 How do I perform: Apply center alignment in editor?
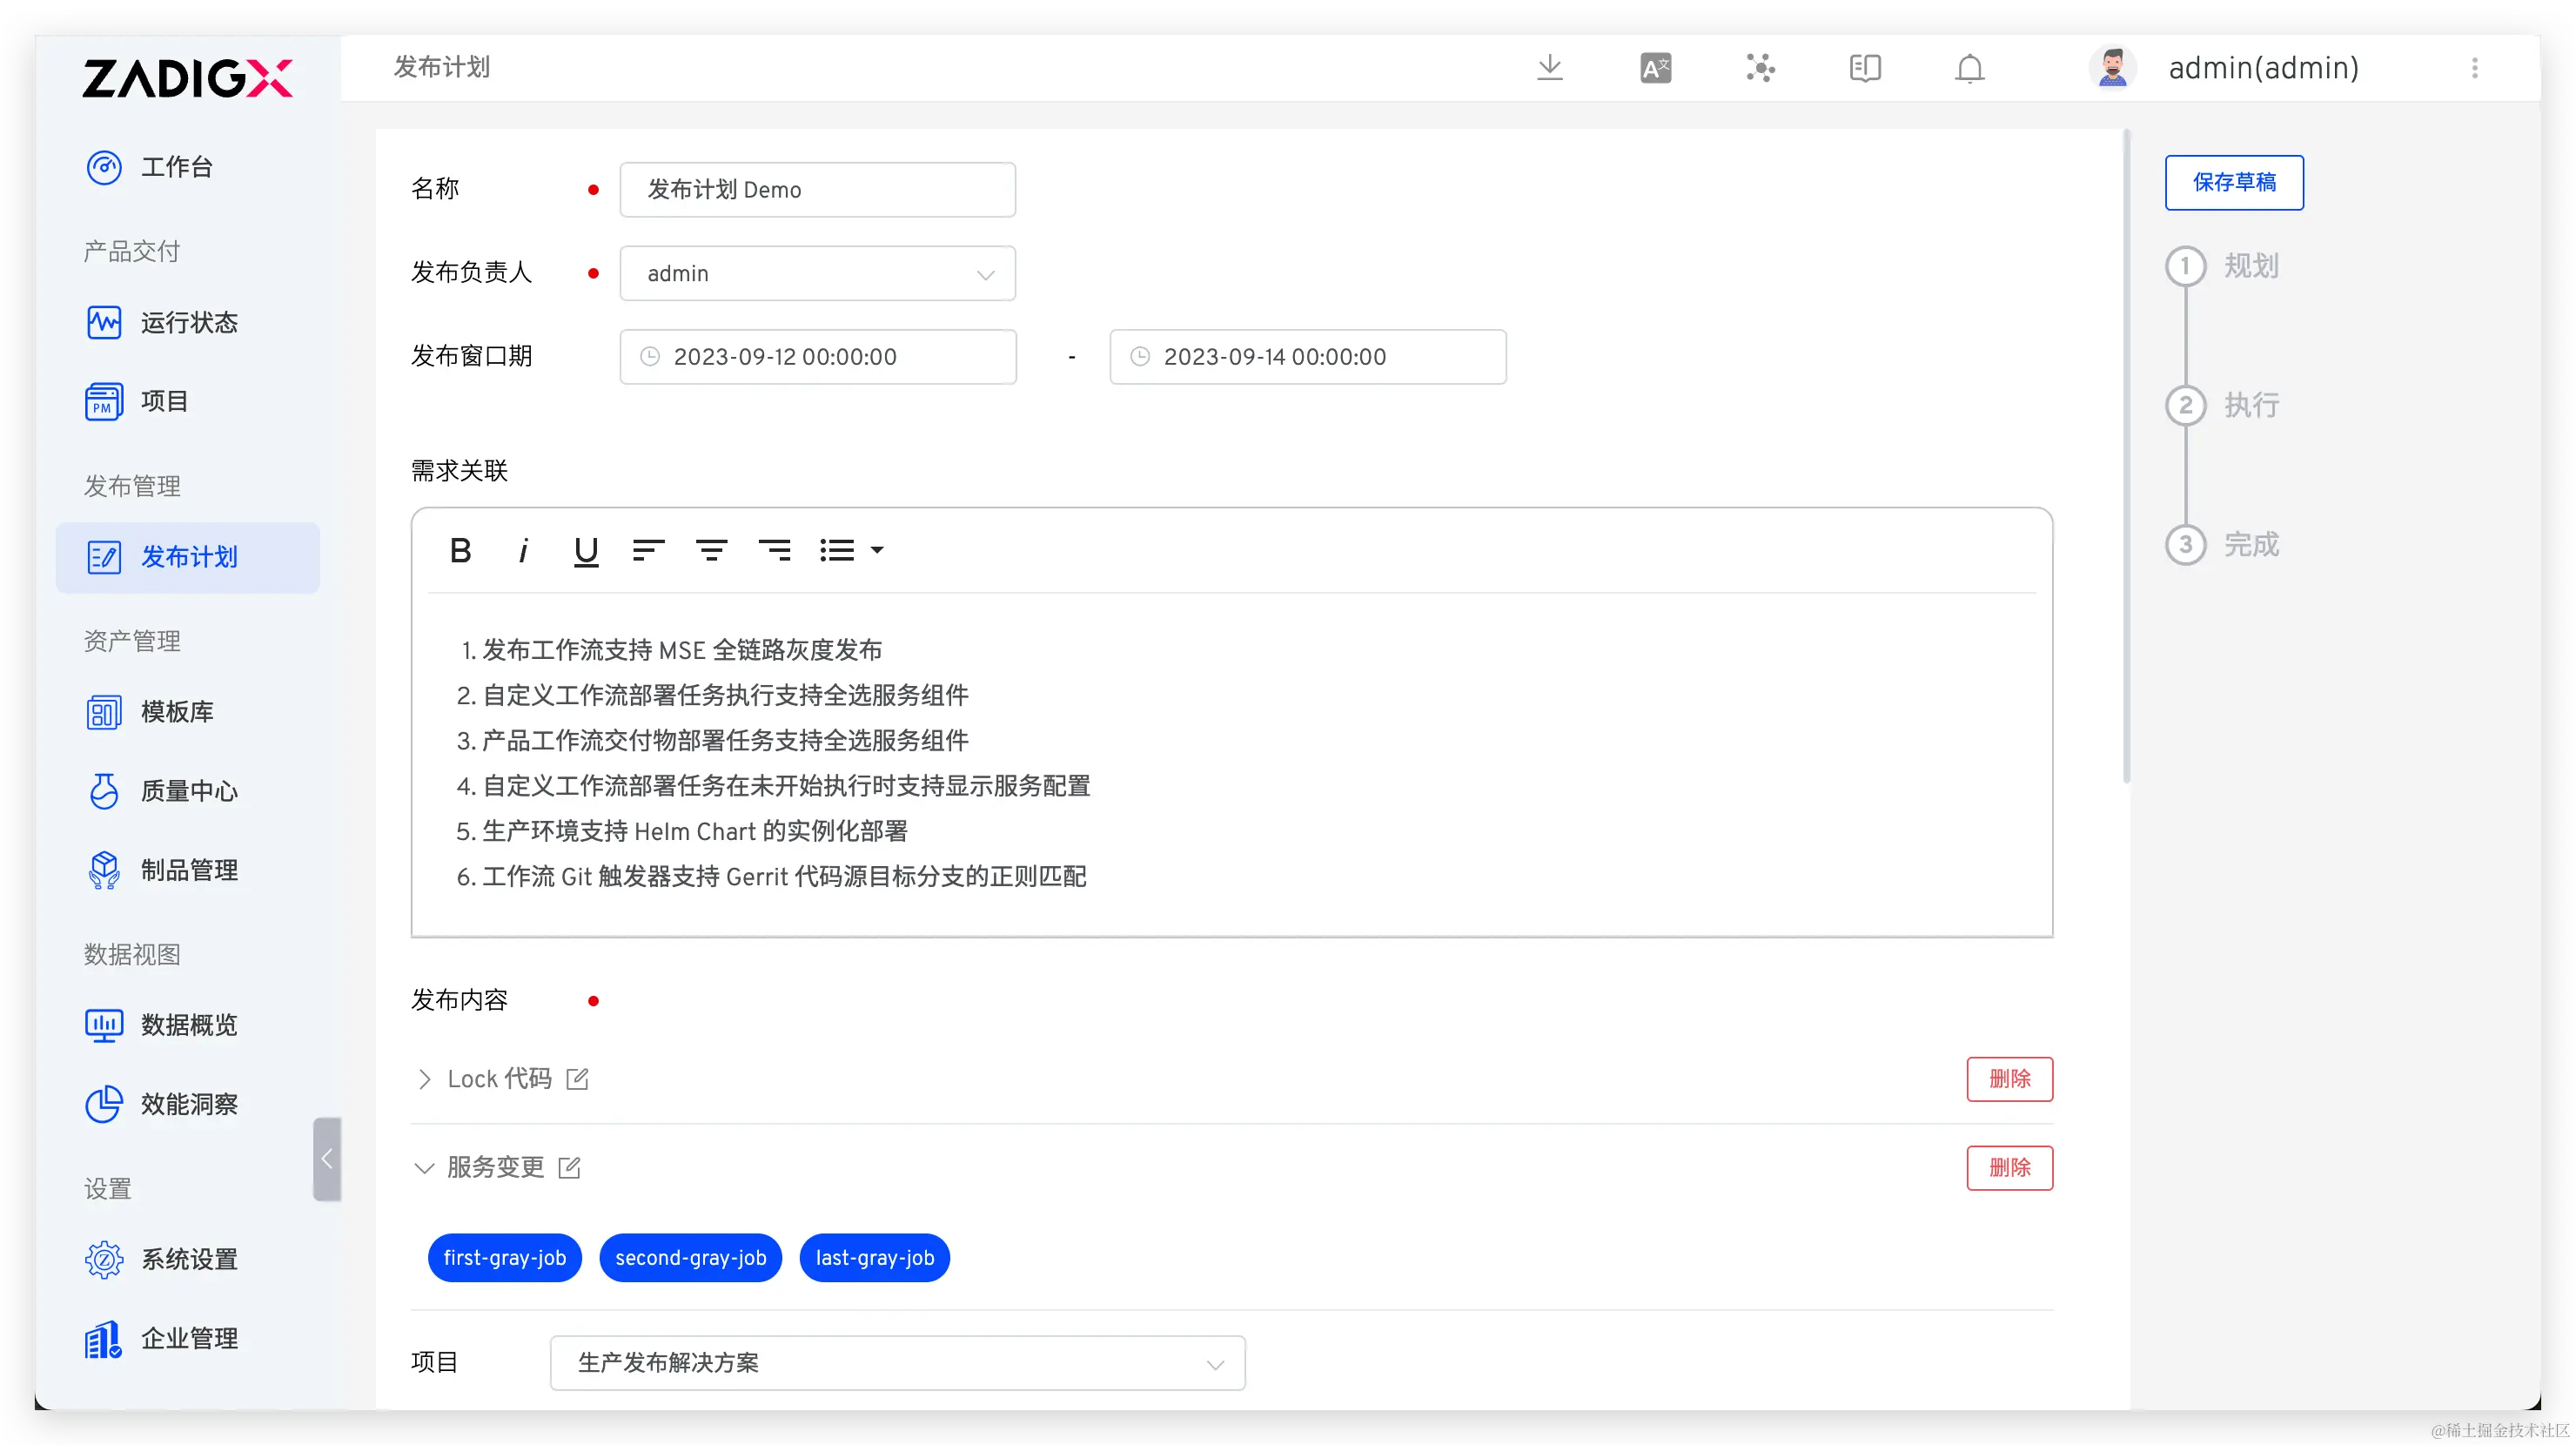click(711, 550)
